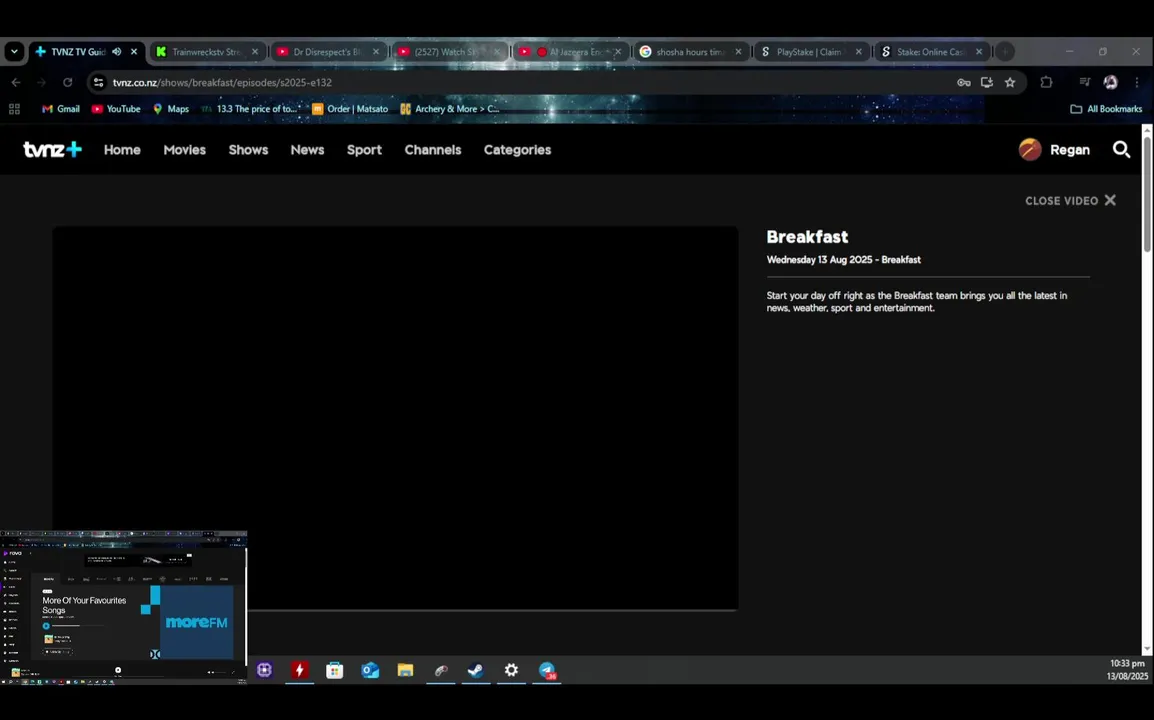The width and height of the screenshot is (1154, 720).
Task: Open Chrome three-dot menu
Action: coord(1137,82)
